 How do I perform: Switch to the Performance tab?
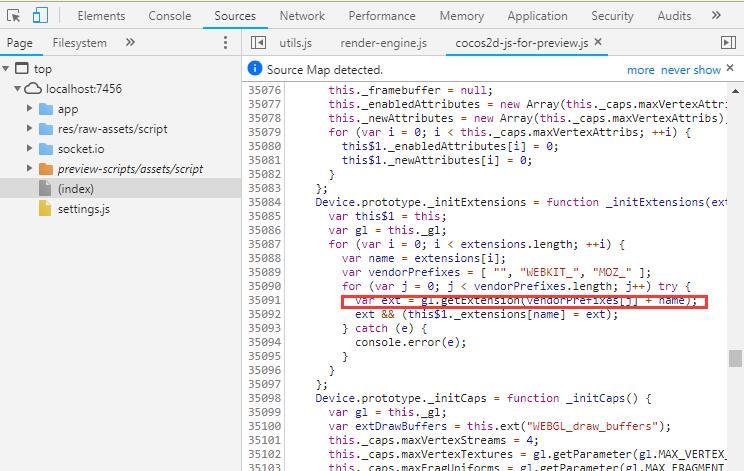(x=382, y=16)
